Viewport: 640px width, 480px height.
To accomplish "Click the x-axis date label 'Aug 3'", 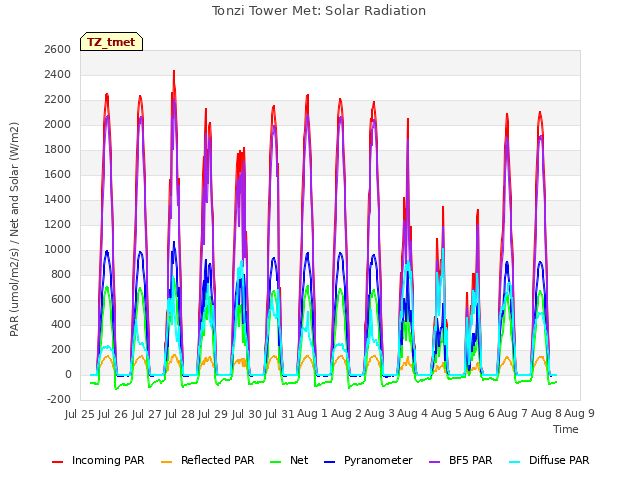I will tap(380, 414).
